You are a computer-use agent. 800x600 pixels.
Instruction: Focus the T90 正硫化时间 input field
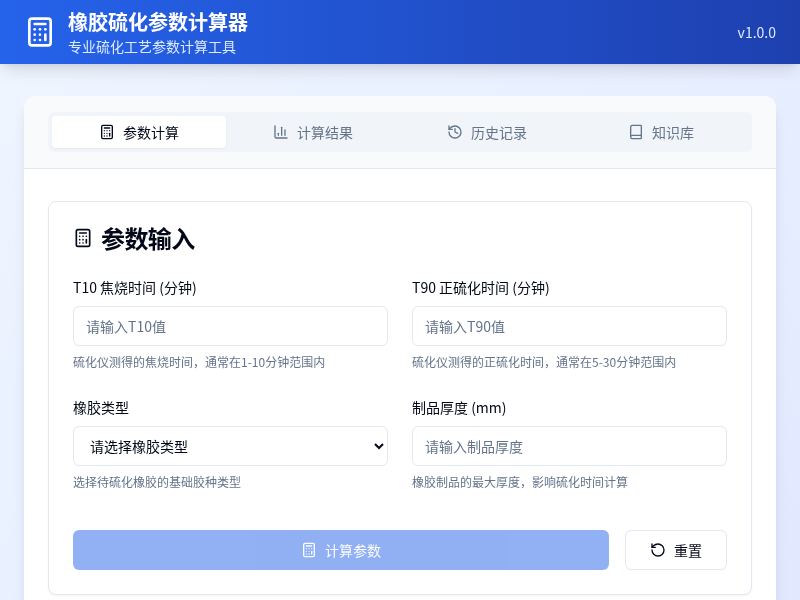point(569,326)
